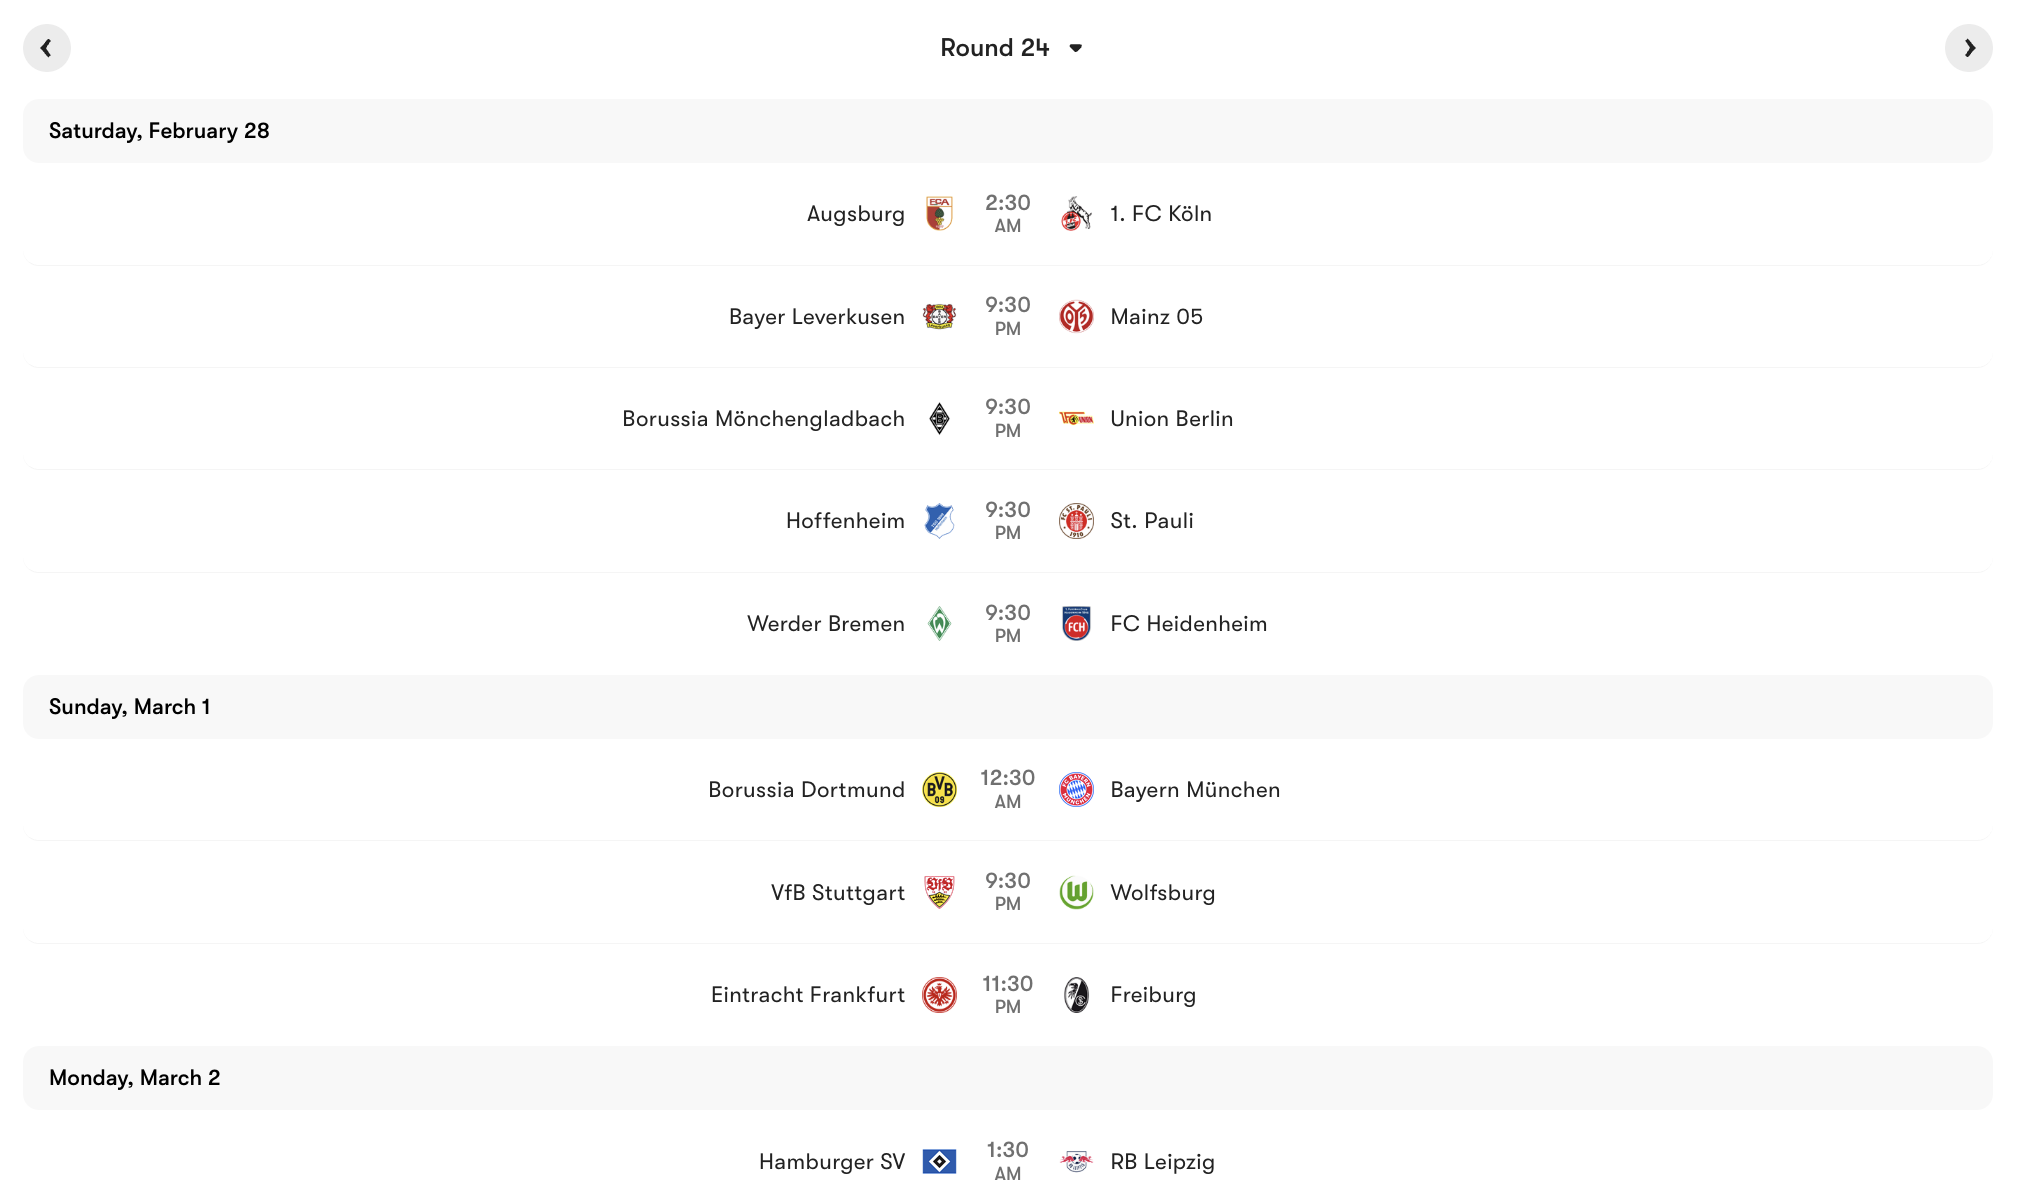Click the Augsburg club crest

tap(941, 213)
